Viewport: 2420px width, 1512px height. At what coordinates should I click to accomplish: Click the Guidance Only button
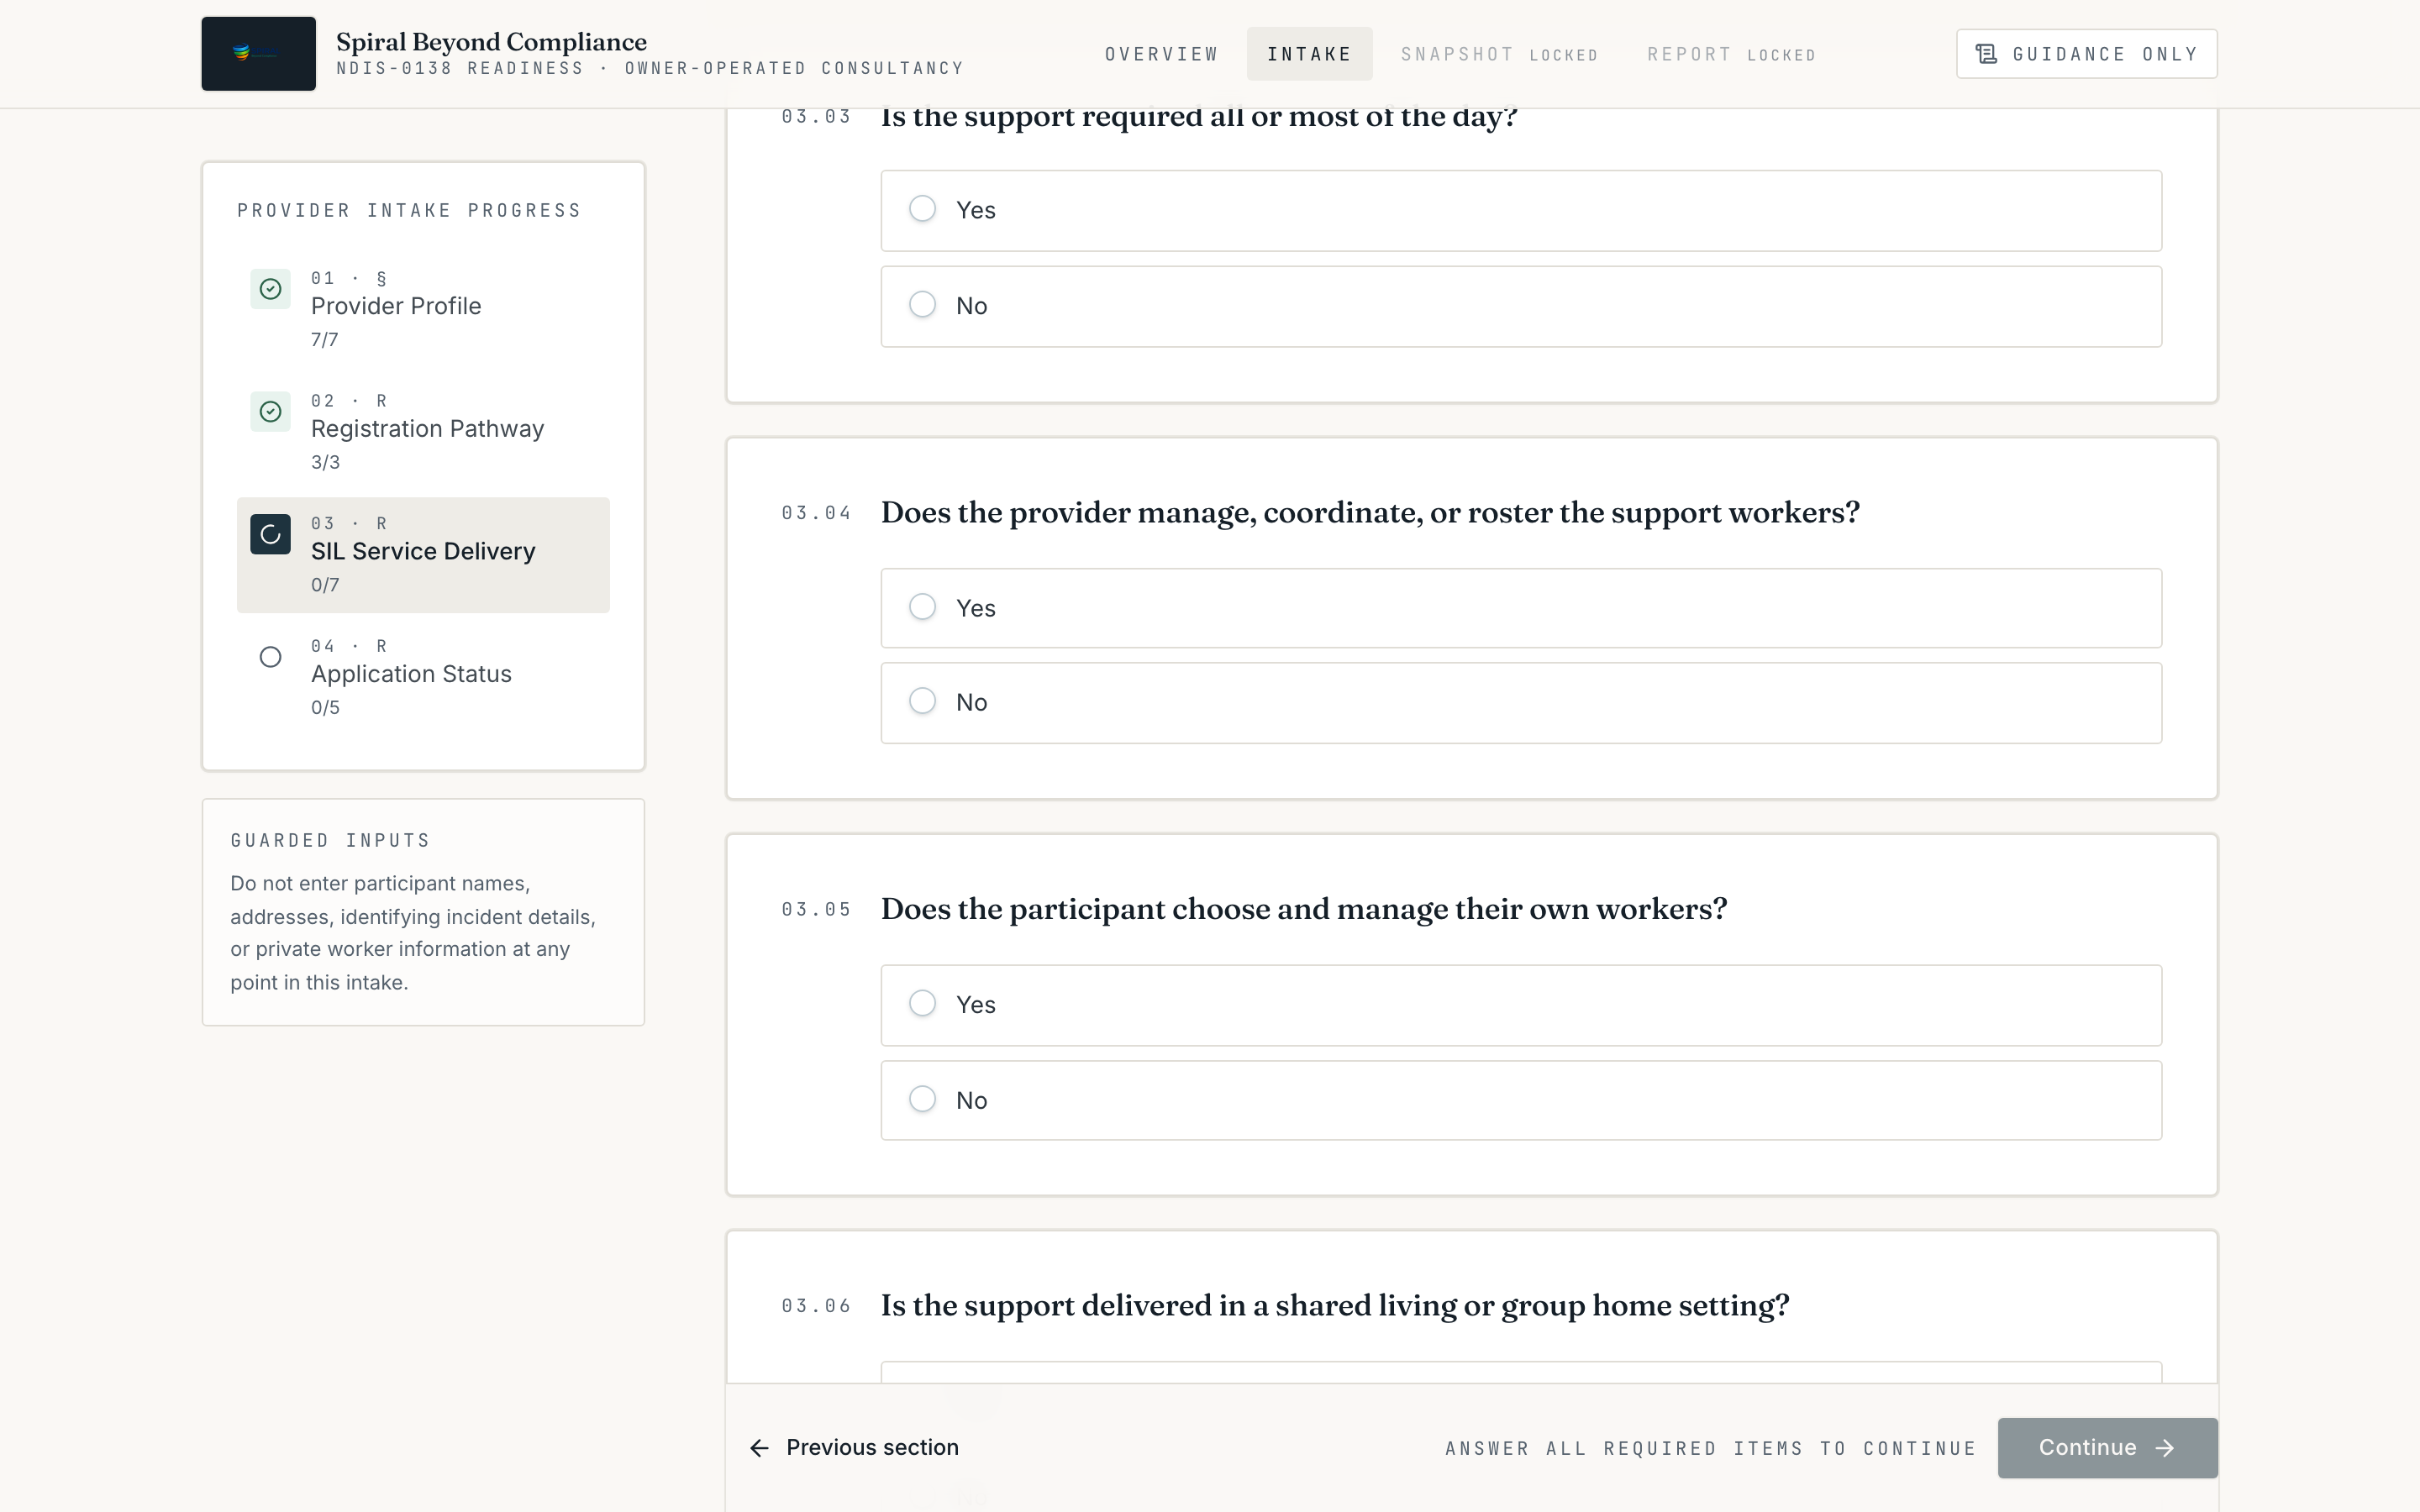coord(2086,54)
